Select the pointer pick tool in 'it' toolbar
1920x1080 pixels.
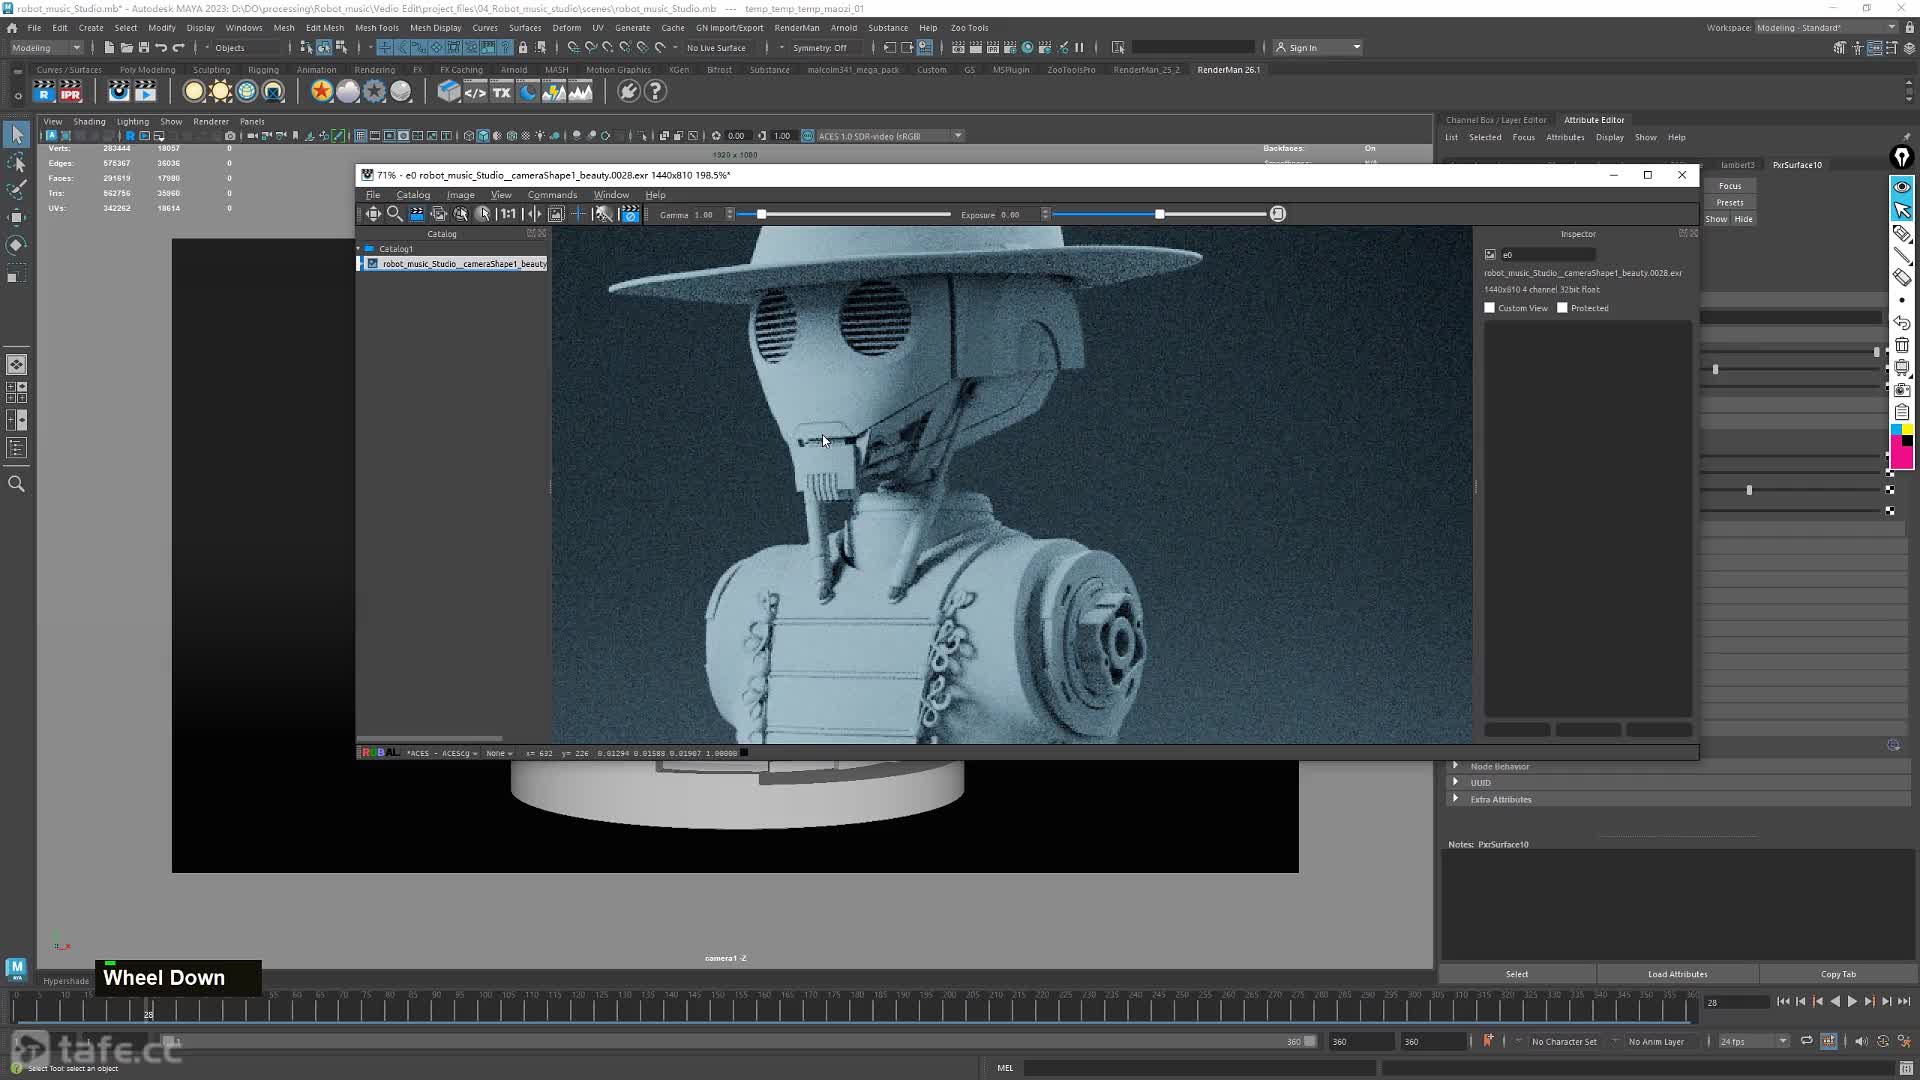(x=483, y=214)
